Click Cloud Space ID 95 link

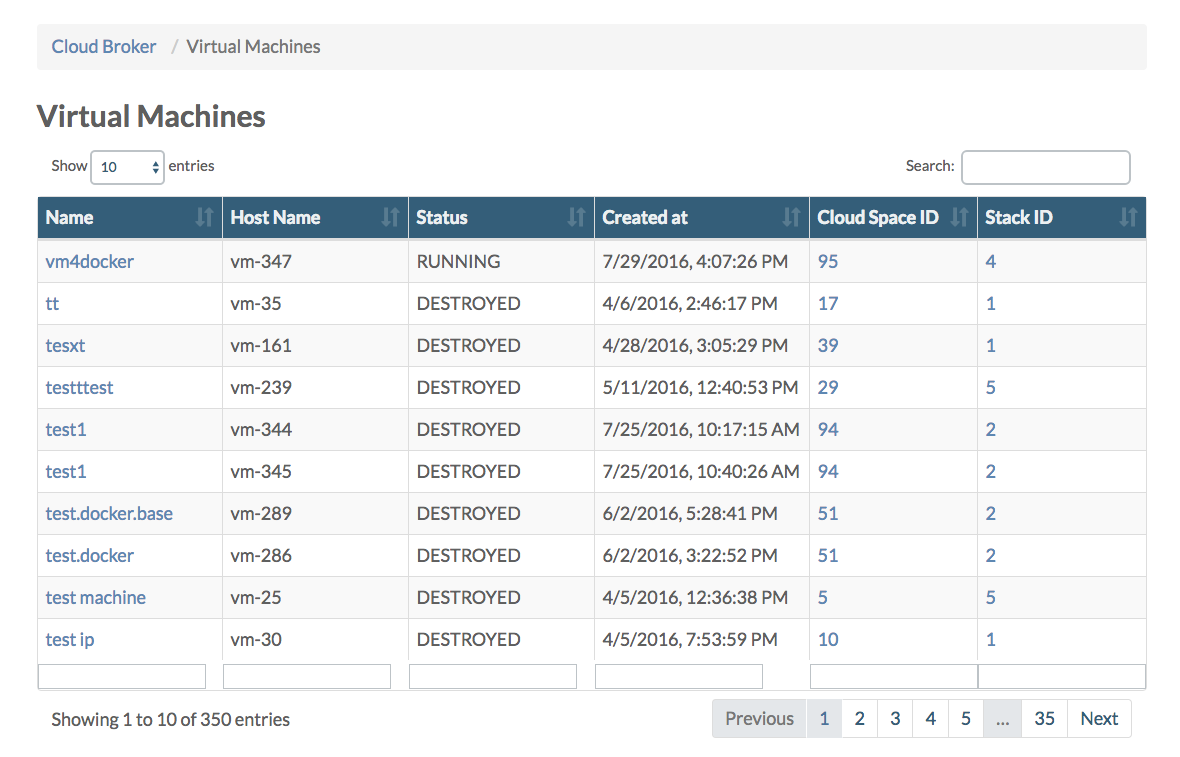pyautogui.click(x=828, y=261)
